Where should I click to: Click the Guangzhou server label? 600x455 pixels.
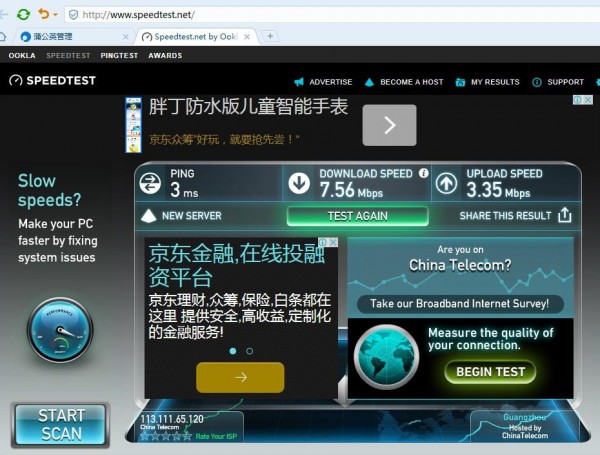pos(525,417)
